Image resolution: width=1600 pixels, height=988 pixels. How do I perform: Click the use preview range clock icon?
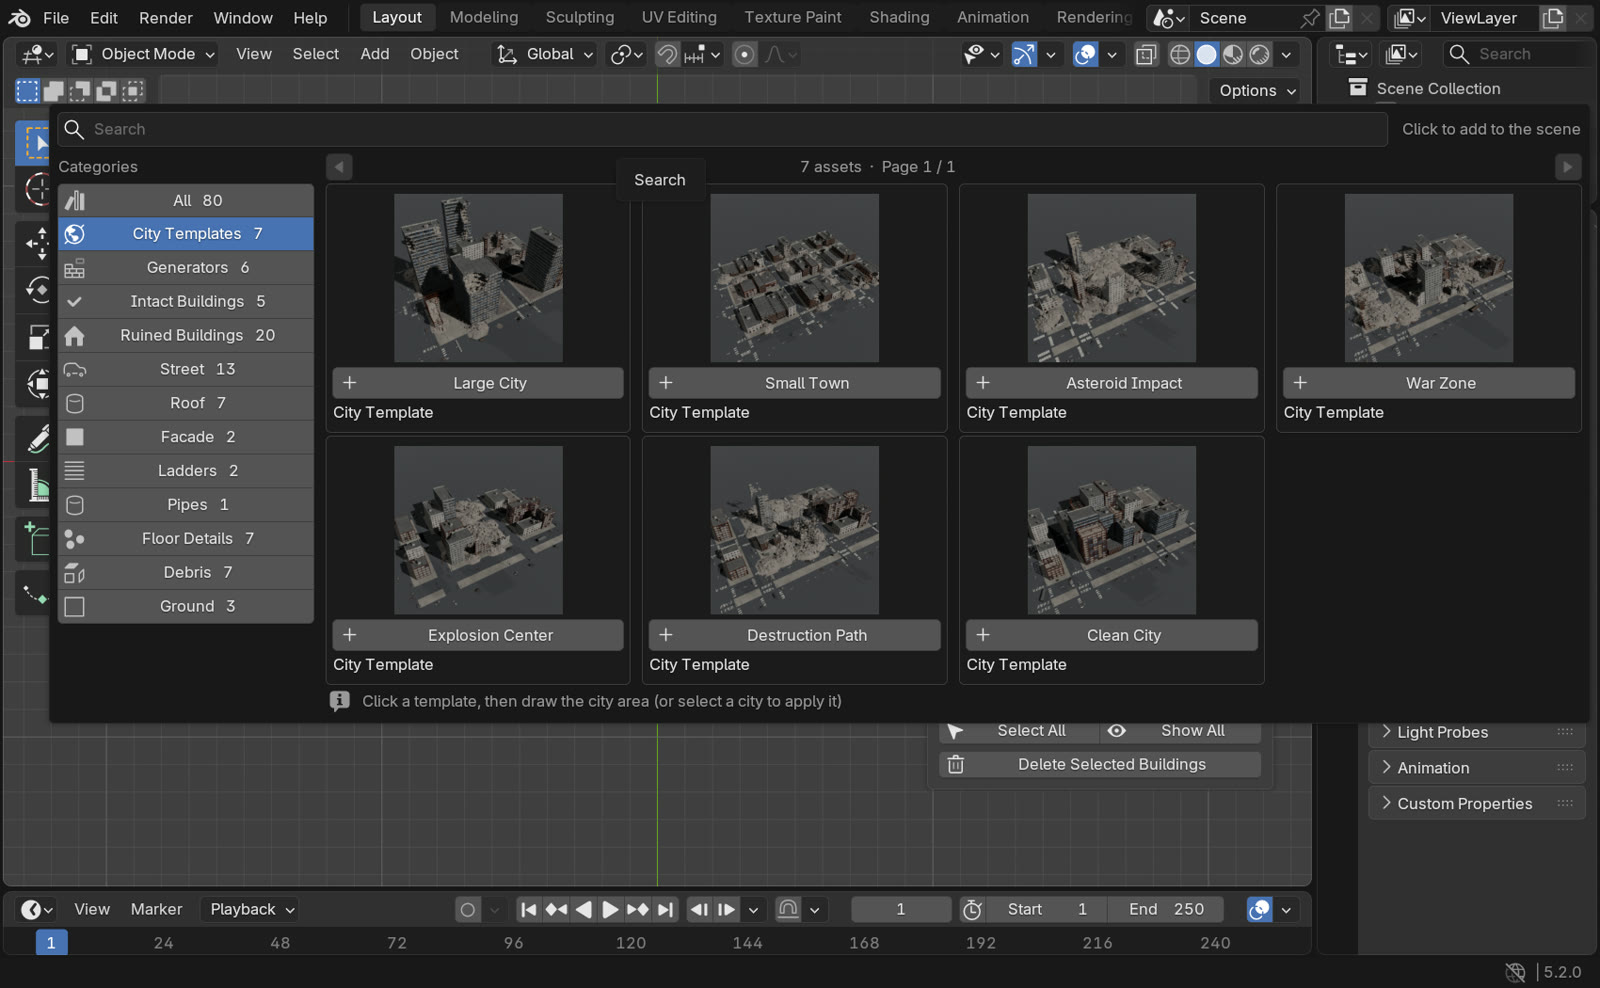coord(972,909)
